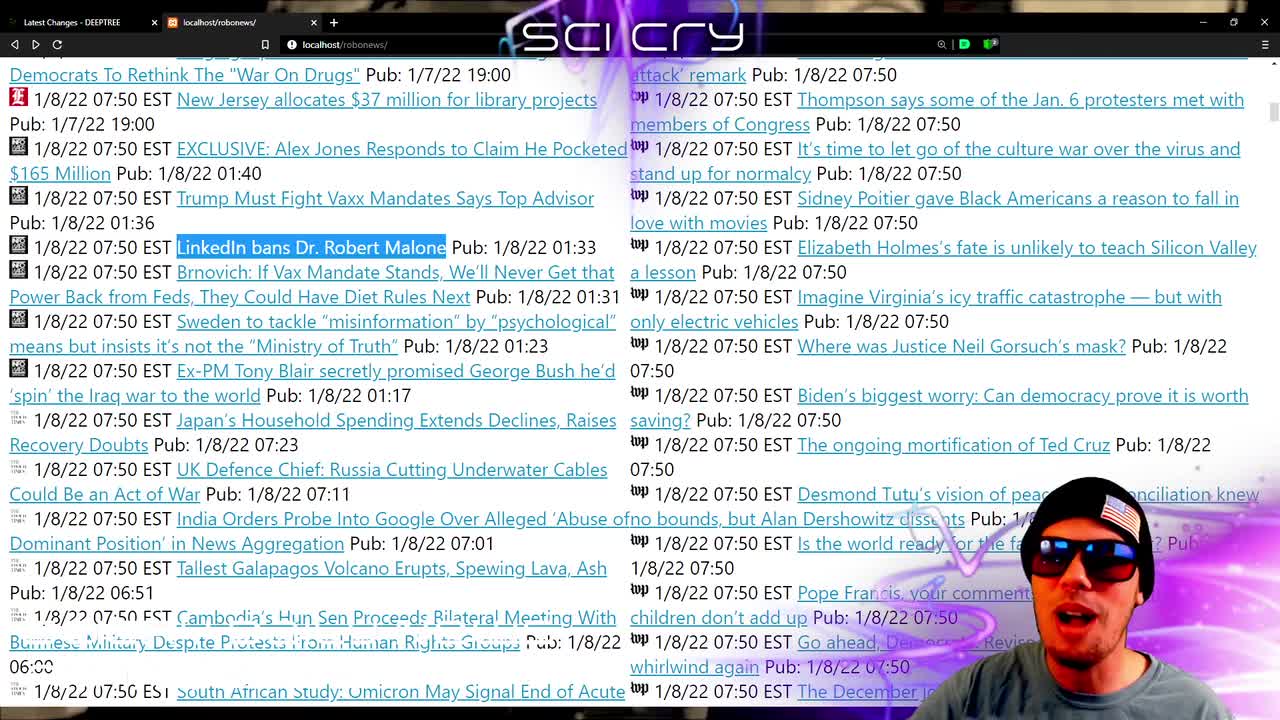
Task: Click WP icon beside Sidney Poitier article
Action: point(639,195)
